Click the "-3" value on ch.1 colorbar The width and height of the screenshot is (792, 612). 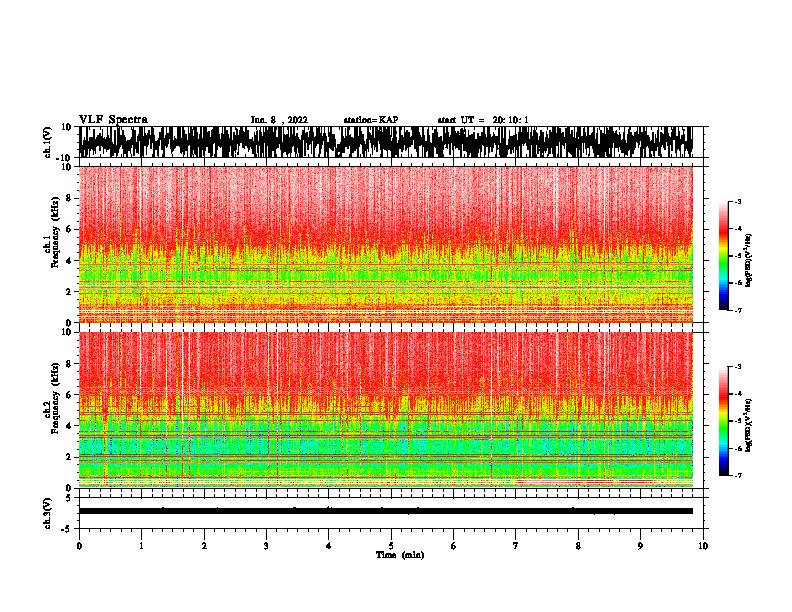[737, 201]
